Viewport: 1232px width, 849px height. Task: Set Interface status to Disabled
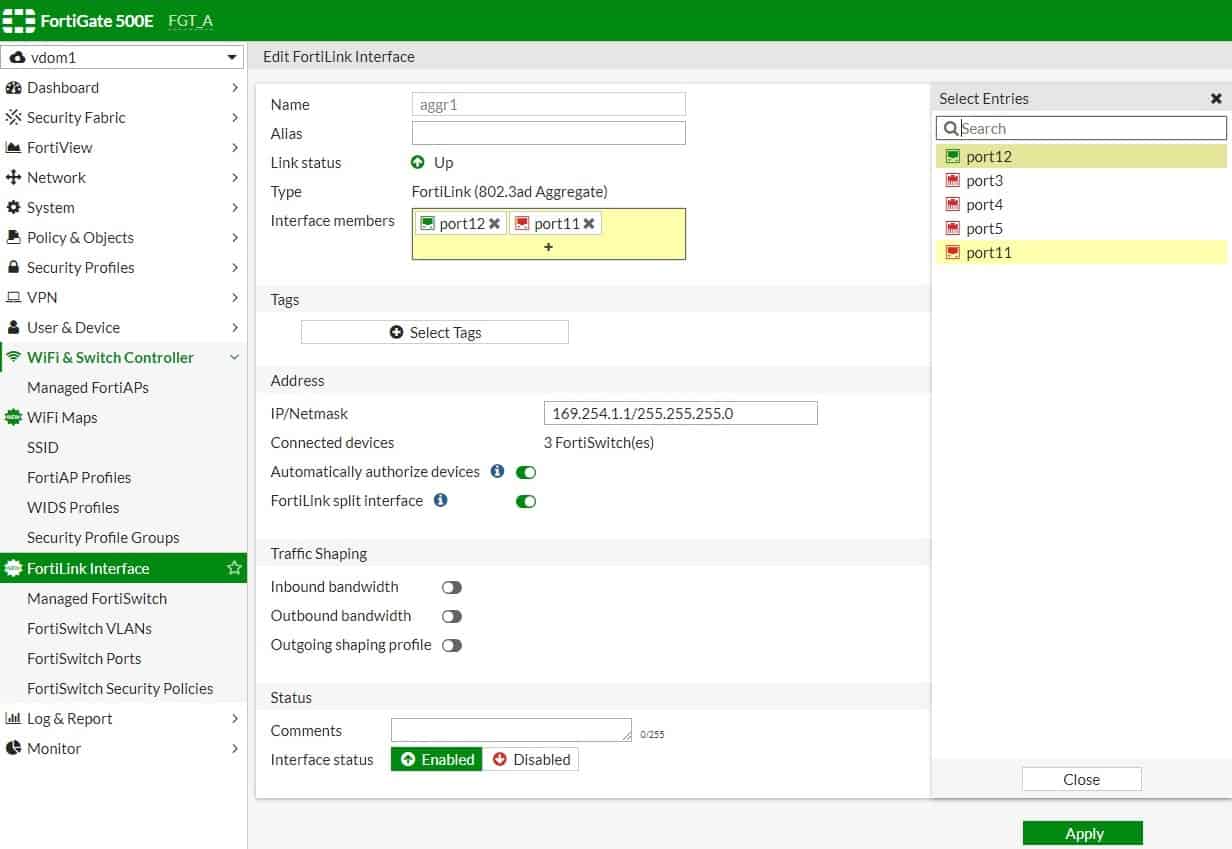531,760
